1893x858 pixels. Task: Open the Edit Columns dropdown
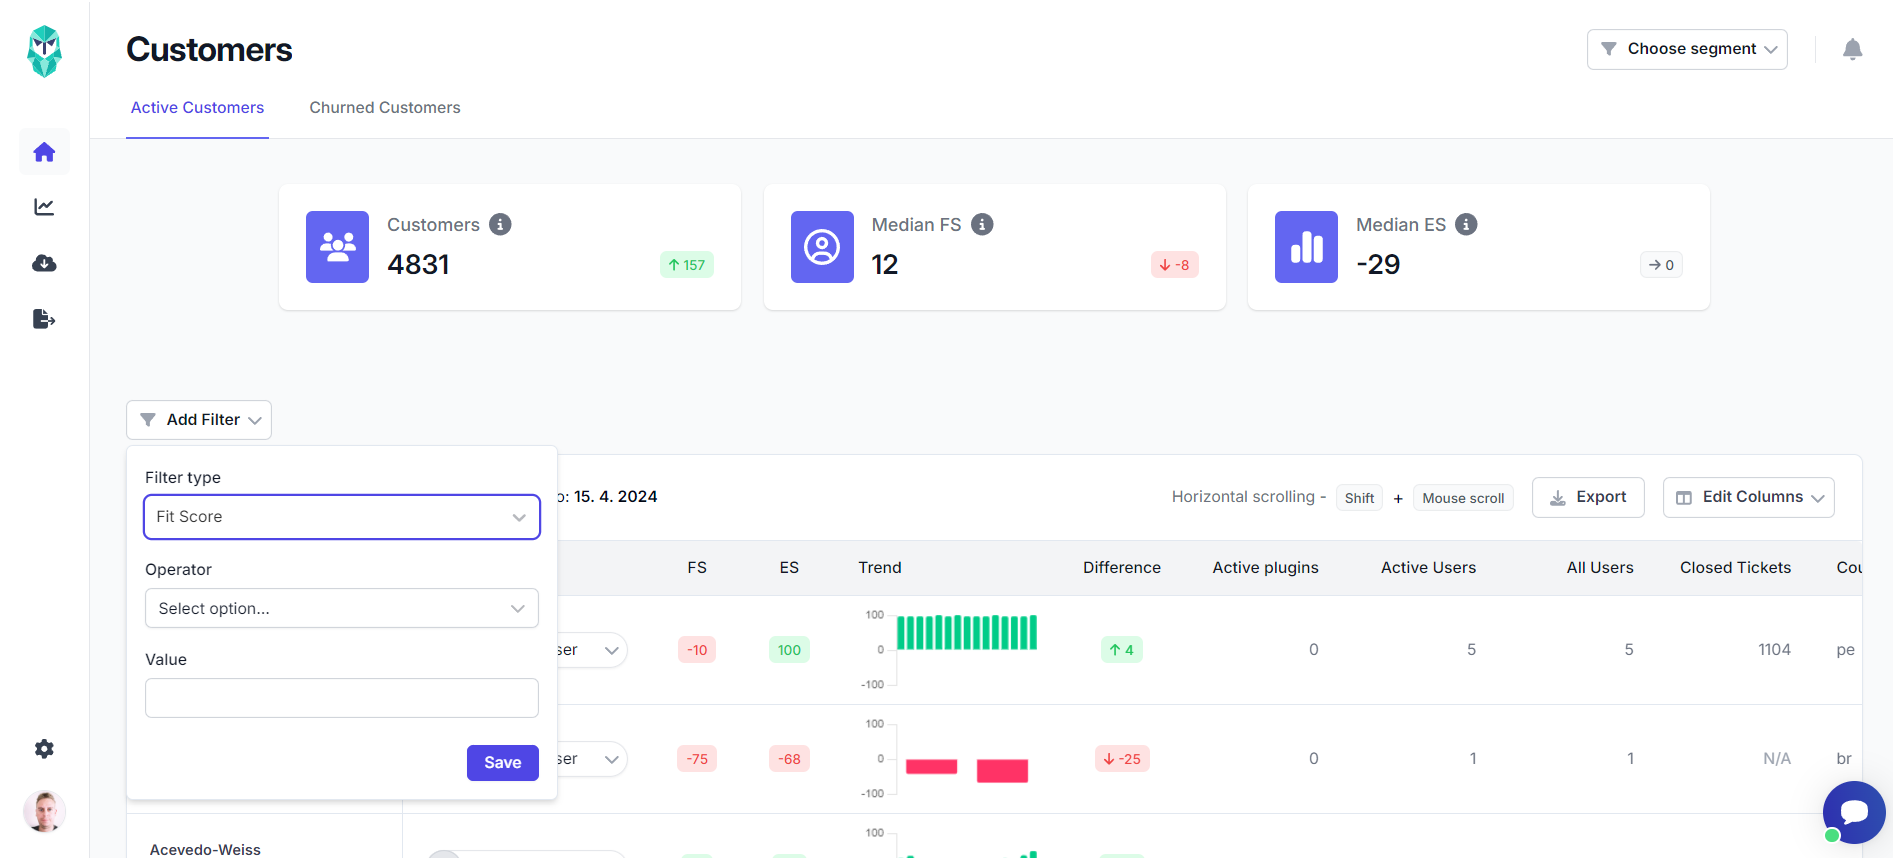coord(1749,497)
